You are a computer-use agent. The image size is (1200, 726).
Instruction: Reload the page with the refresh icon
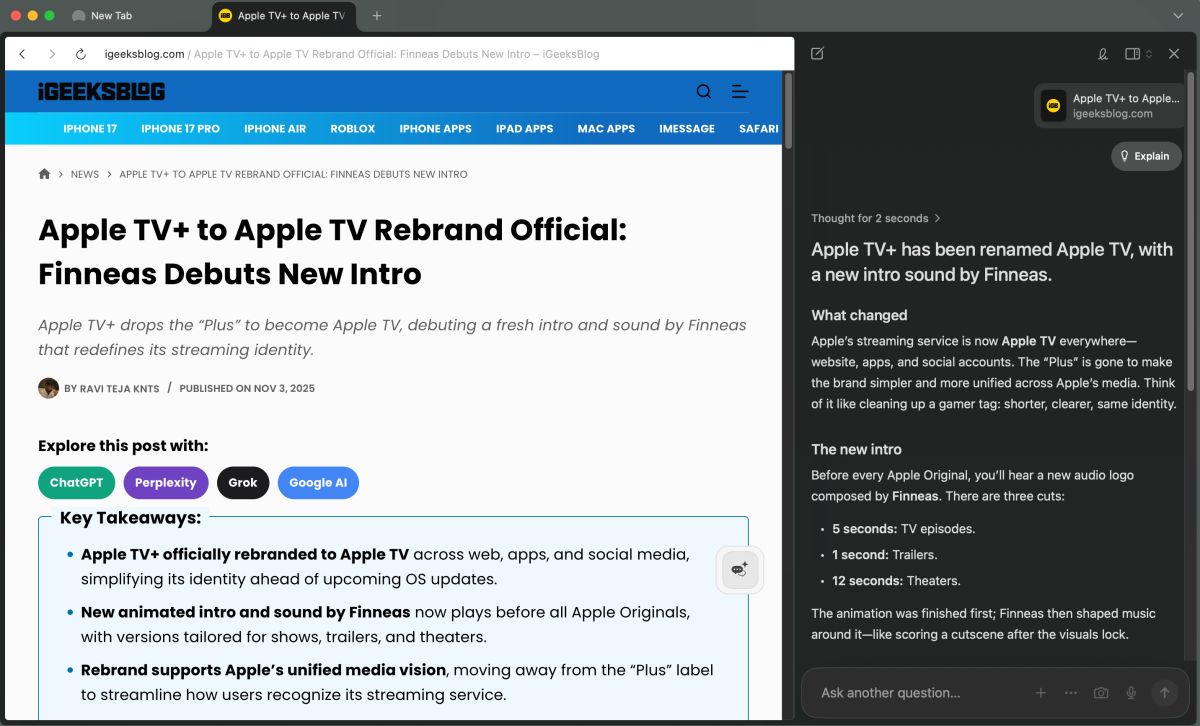pos(81,54)
